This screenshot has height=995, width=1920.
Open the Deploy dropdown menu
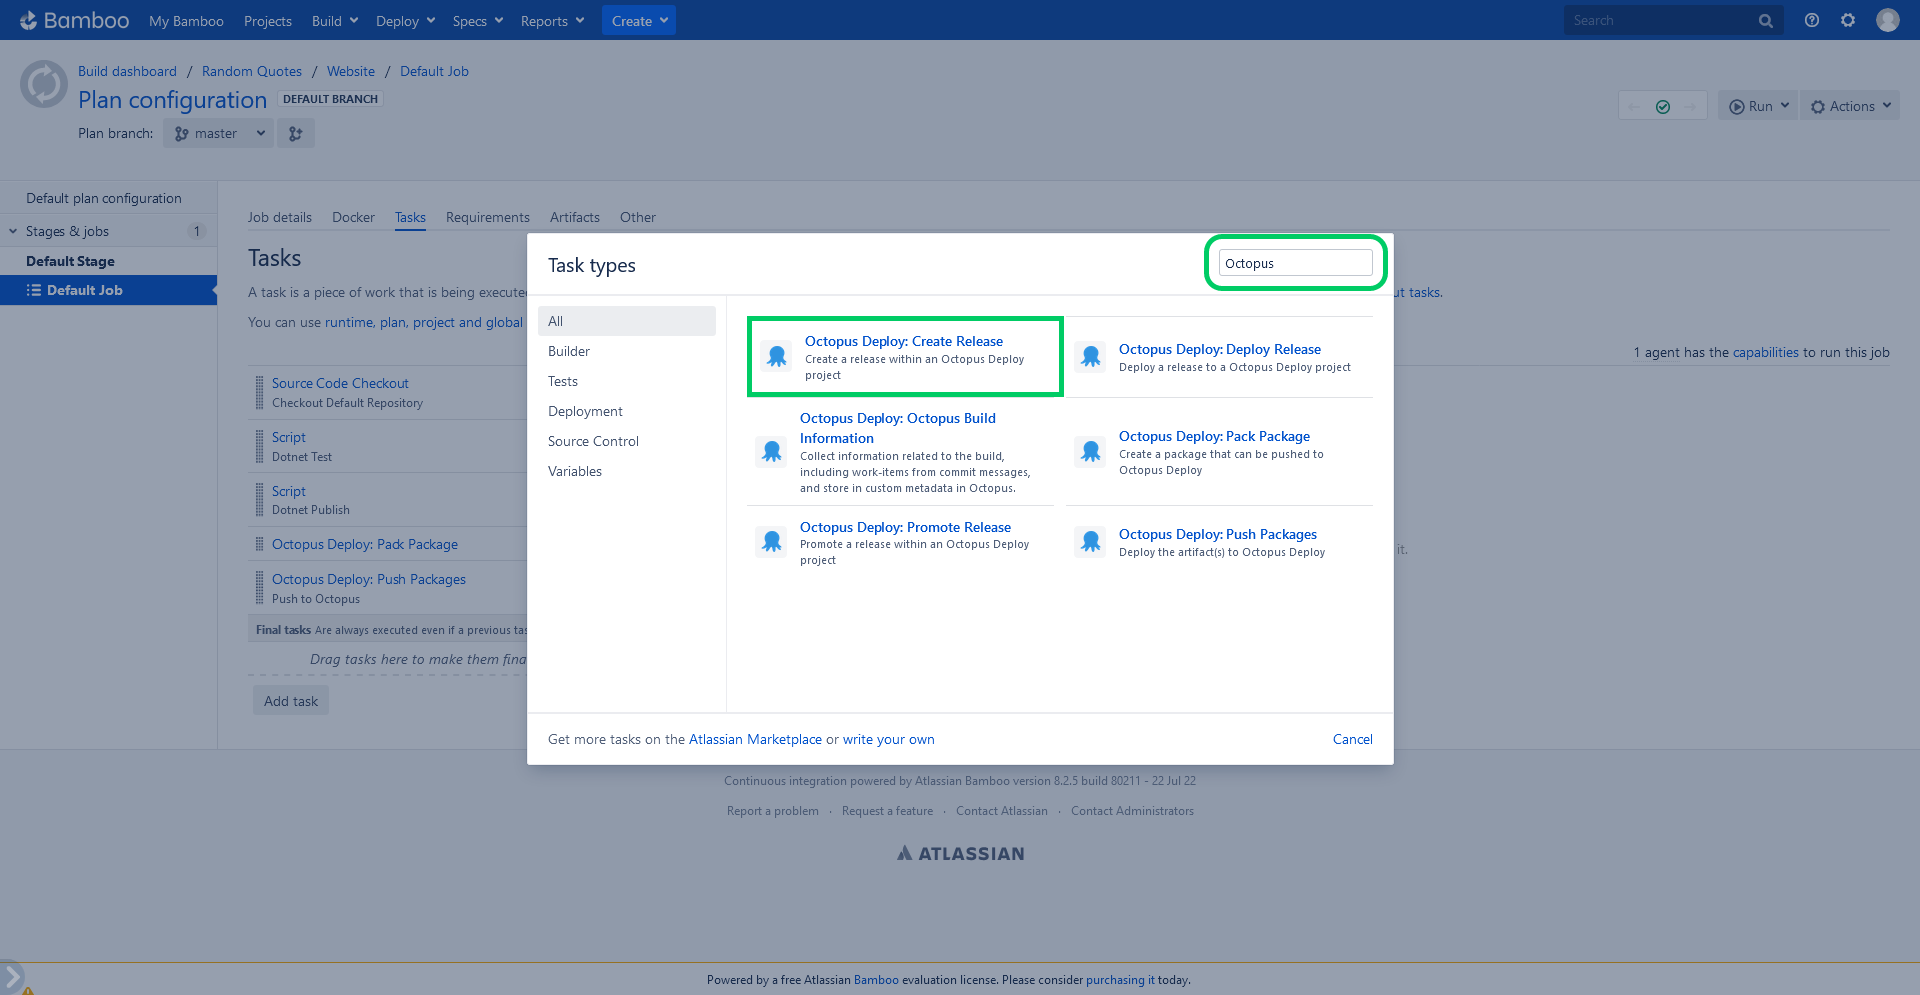(x=405, y=21)
